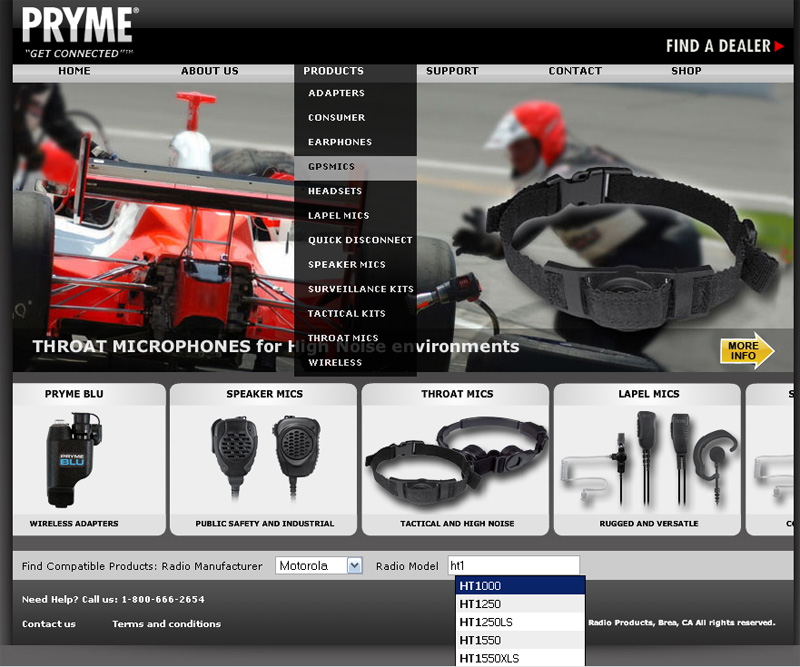Screen dimensions: 800x667
Task: Click the Lapel Mics card title
Action: tap(649, 394)
